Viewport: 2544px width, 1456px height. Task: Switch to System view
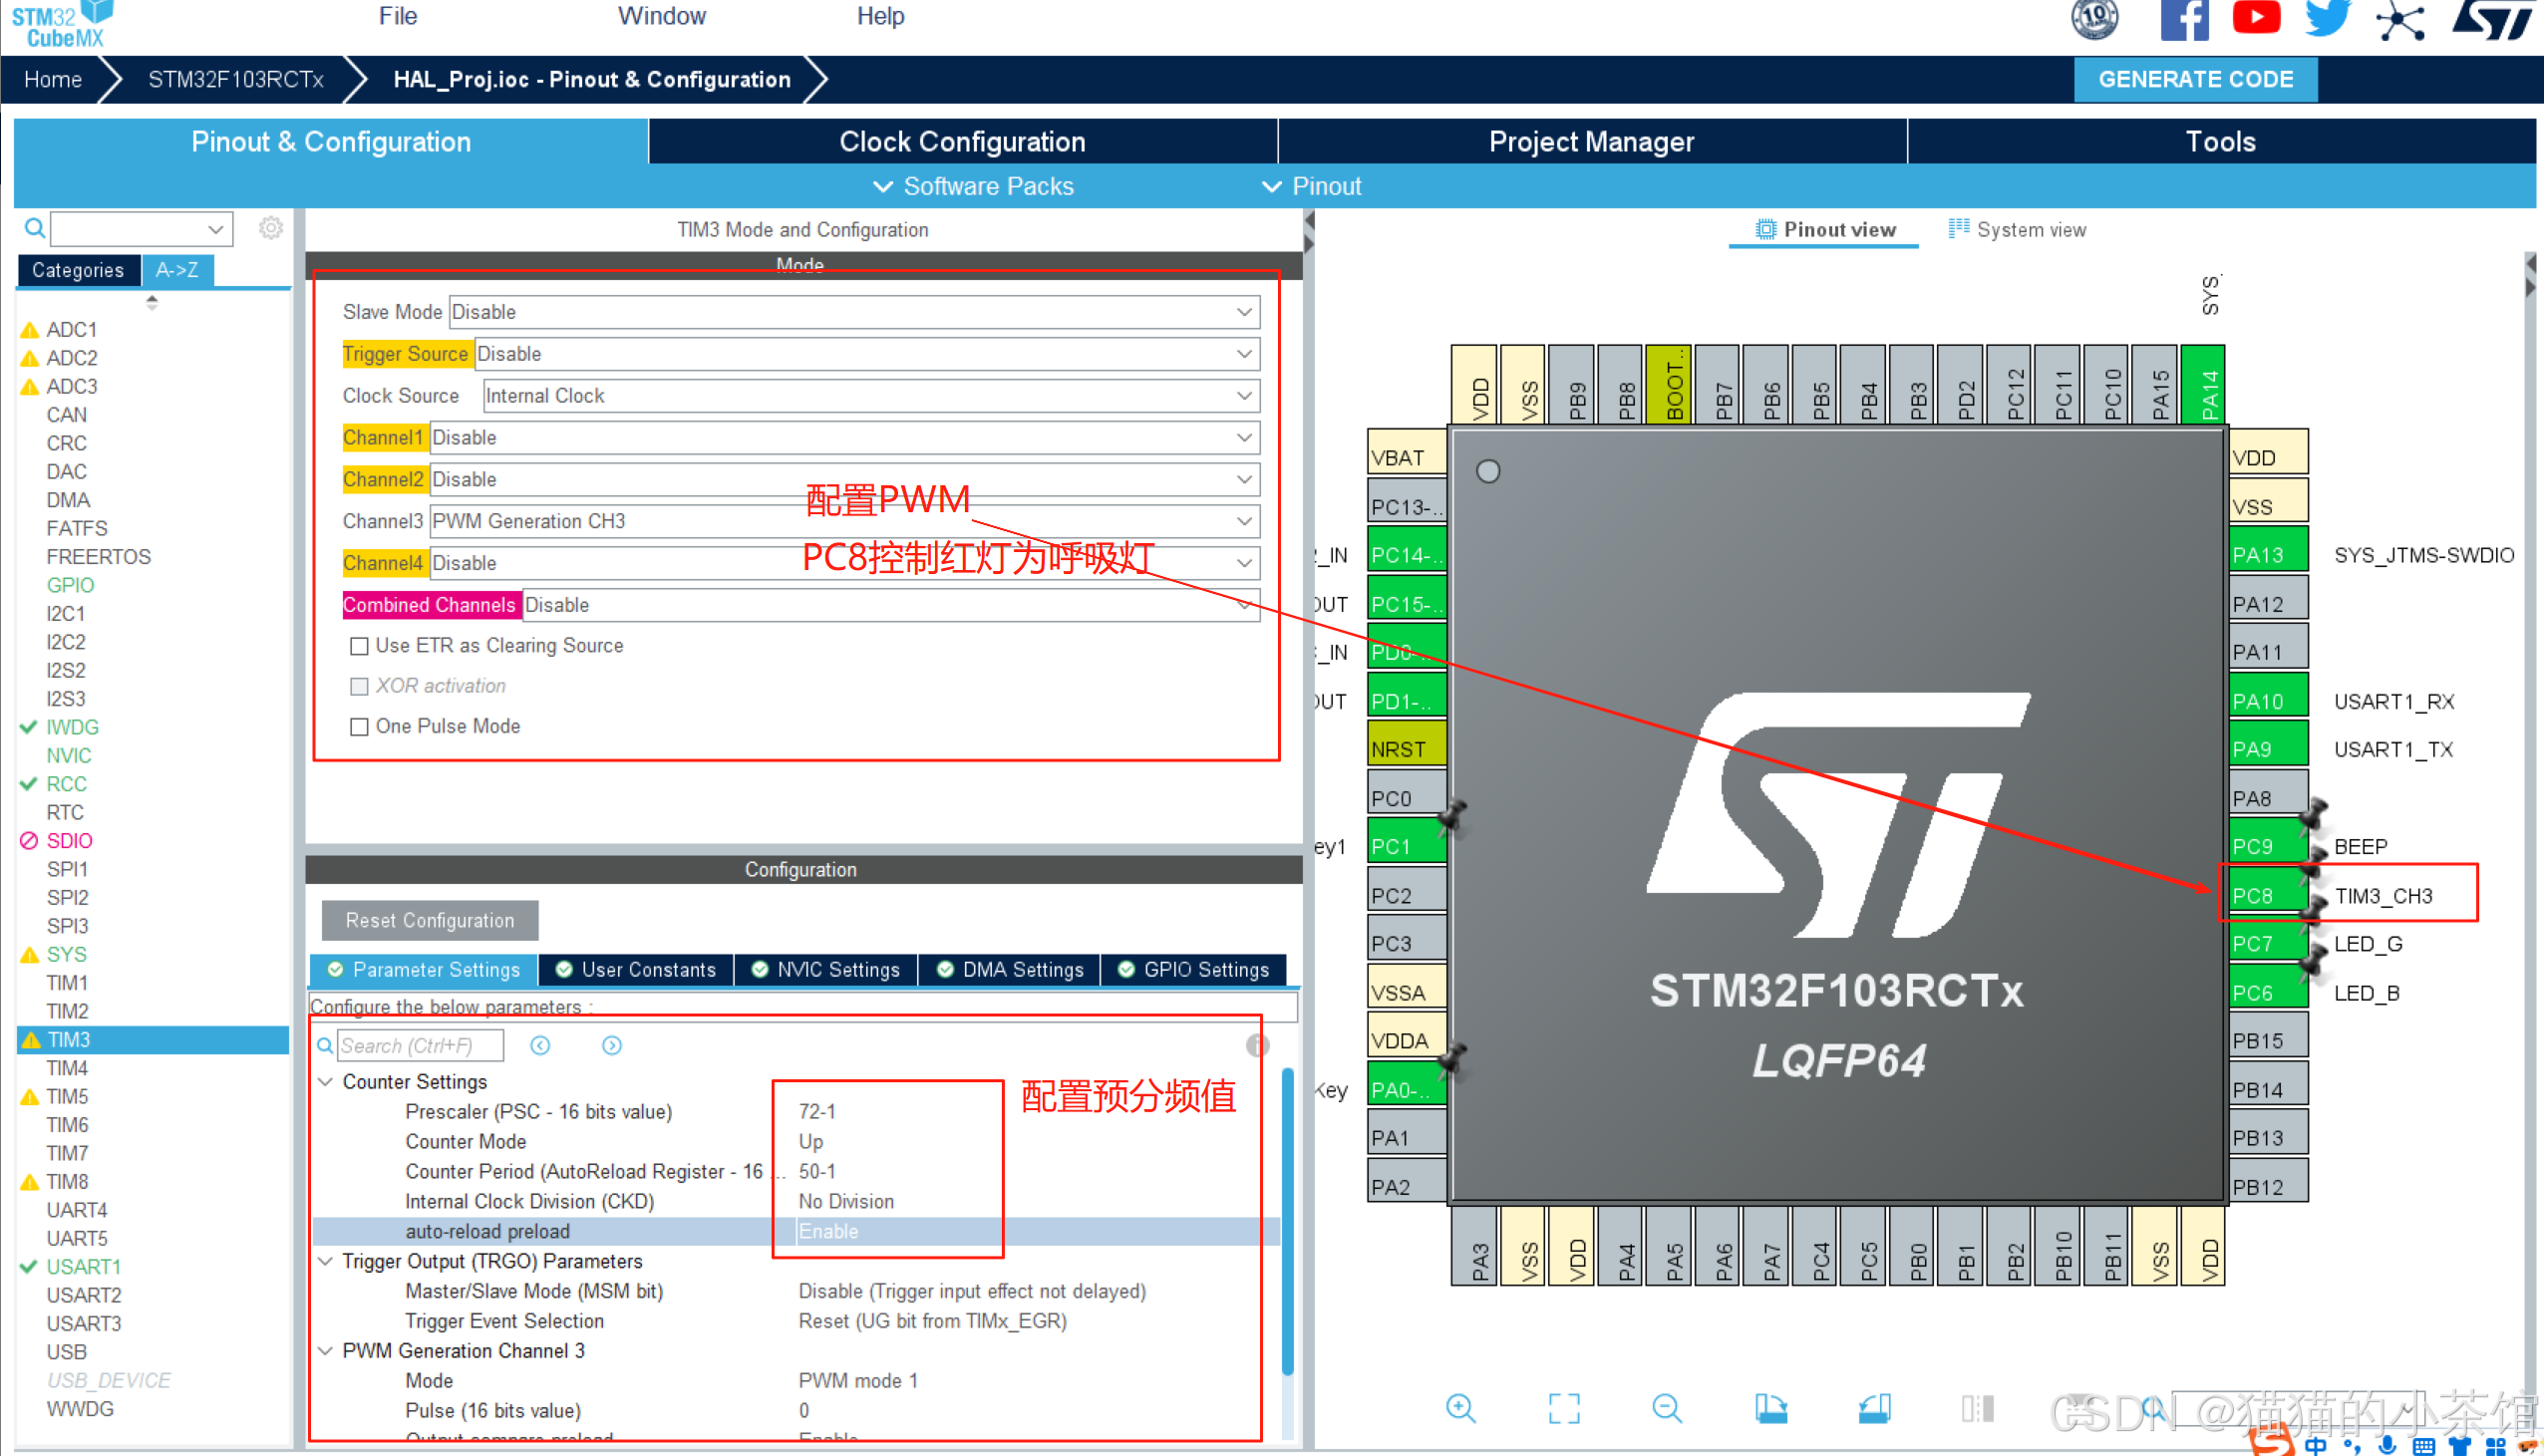pos(2018,230)
